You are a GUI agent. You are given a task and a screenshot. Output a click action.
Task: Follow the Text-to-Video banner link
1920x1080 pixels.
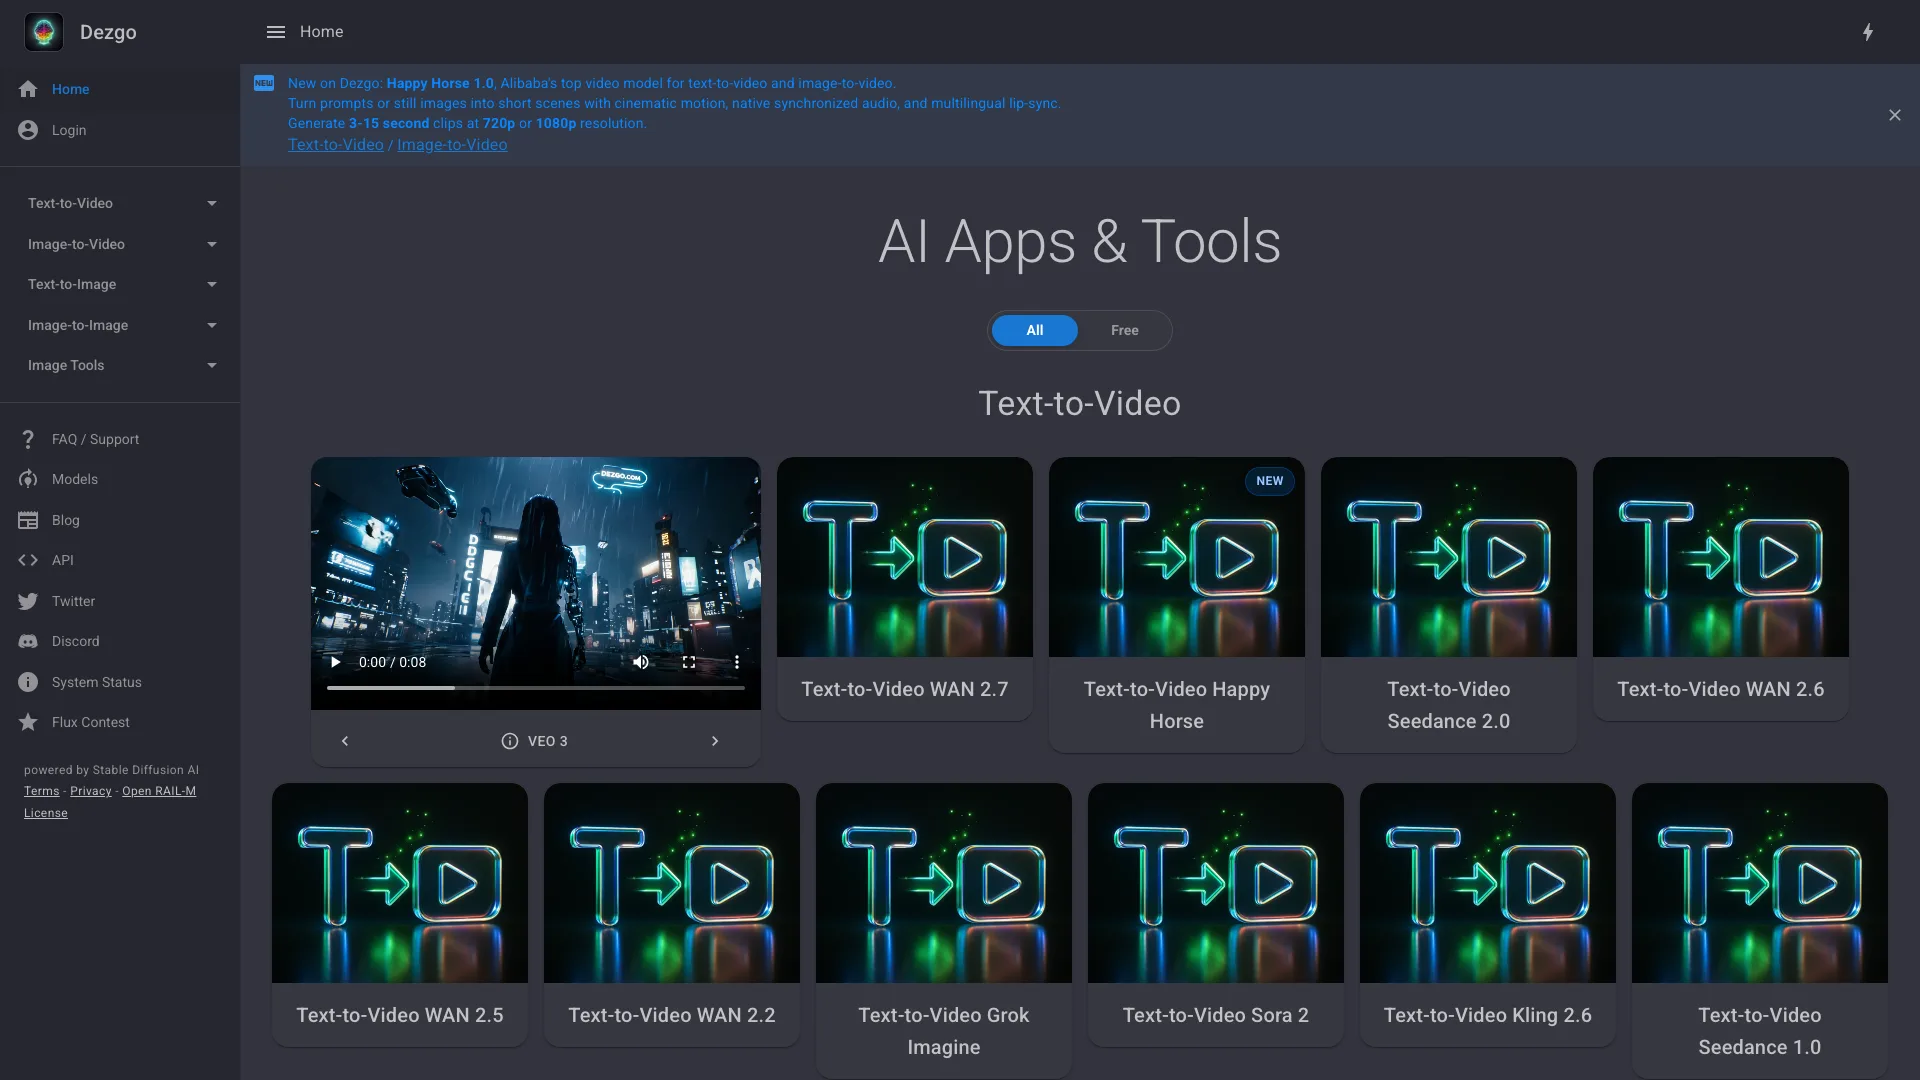(336, 145)
